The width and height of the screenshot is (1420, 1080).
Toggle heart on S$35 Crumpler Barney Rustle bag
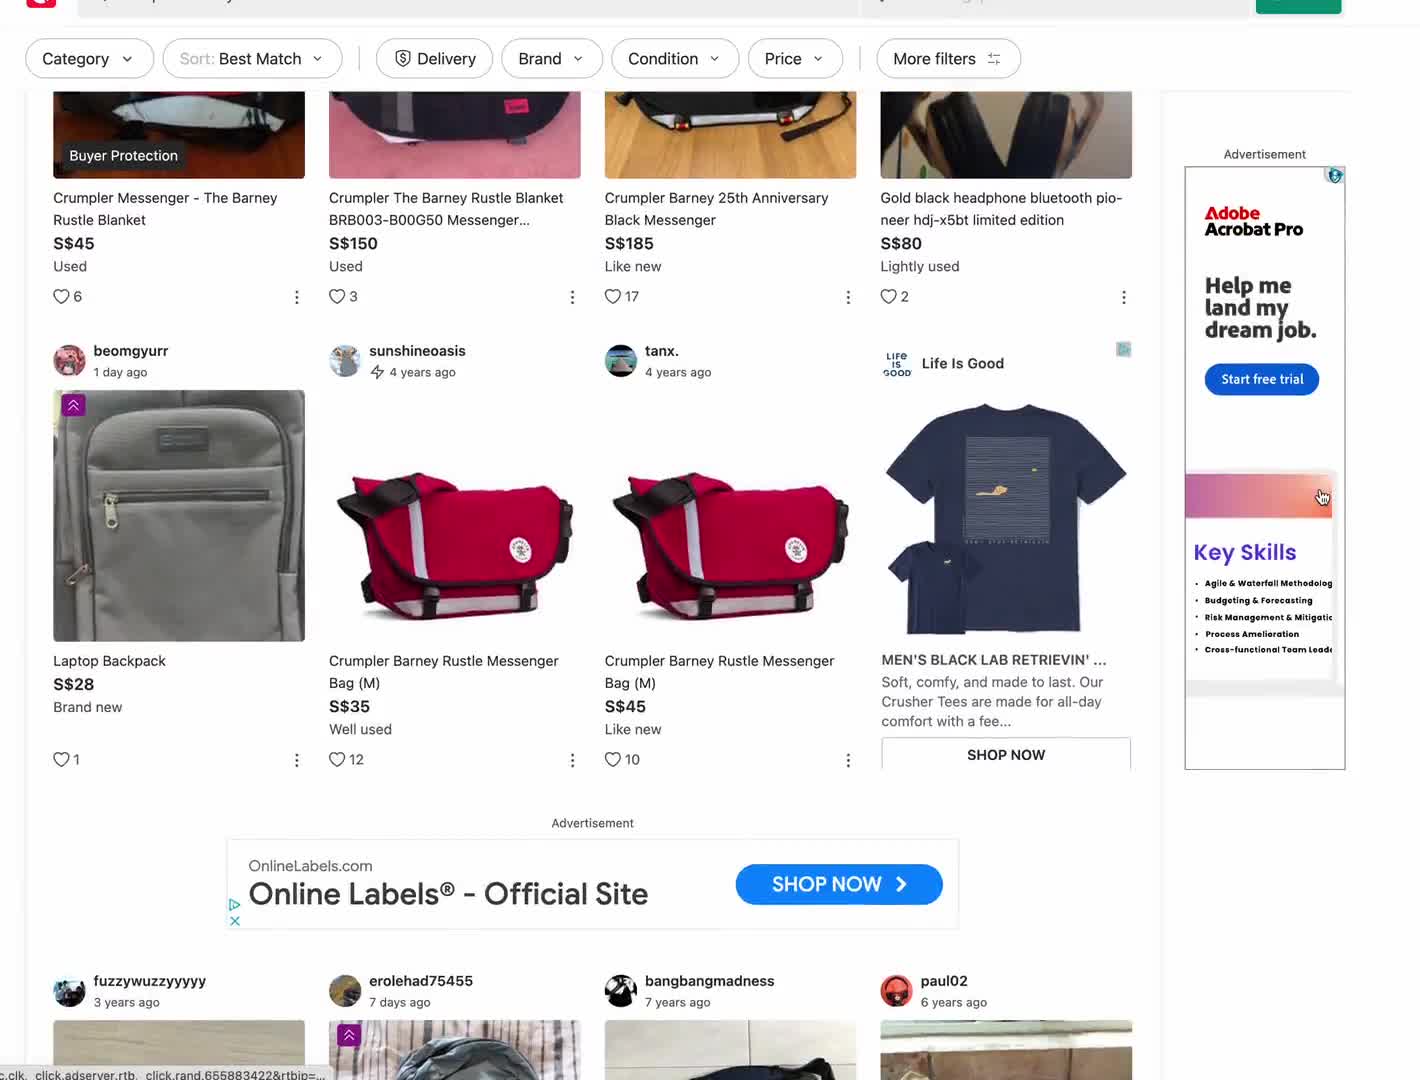click(x=337, y=760)
